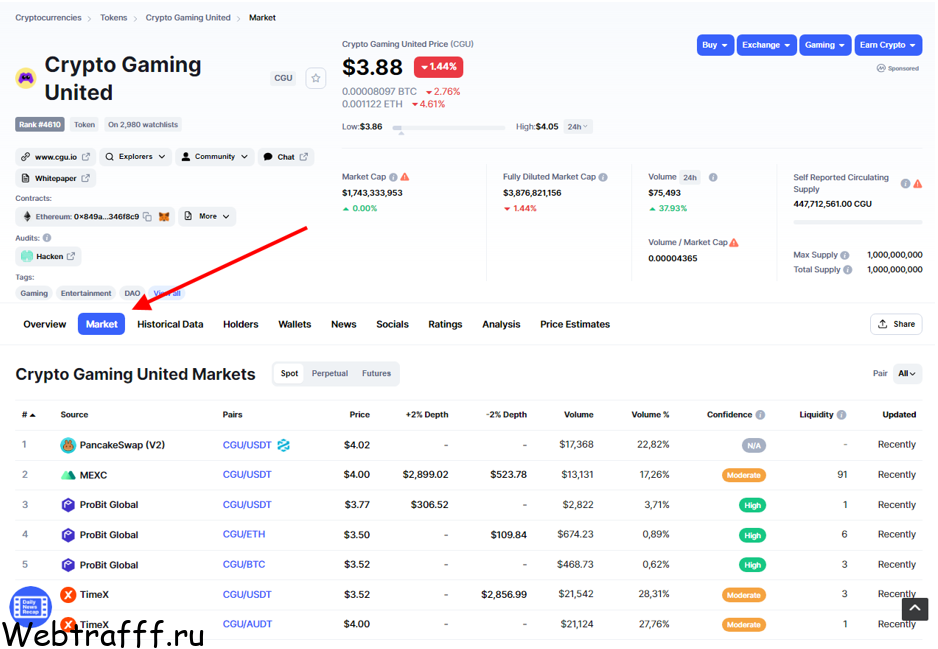Copy the Ethereum contract address
Image resolution: width=938 pixels, height=649 pixels.
147,217
